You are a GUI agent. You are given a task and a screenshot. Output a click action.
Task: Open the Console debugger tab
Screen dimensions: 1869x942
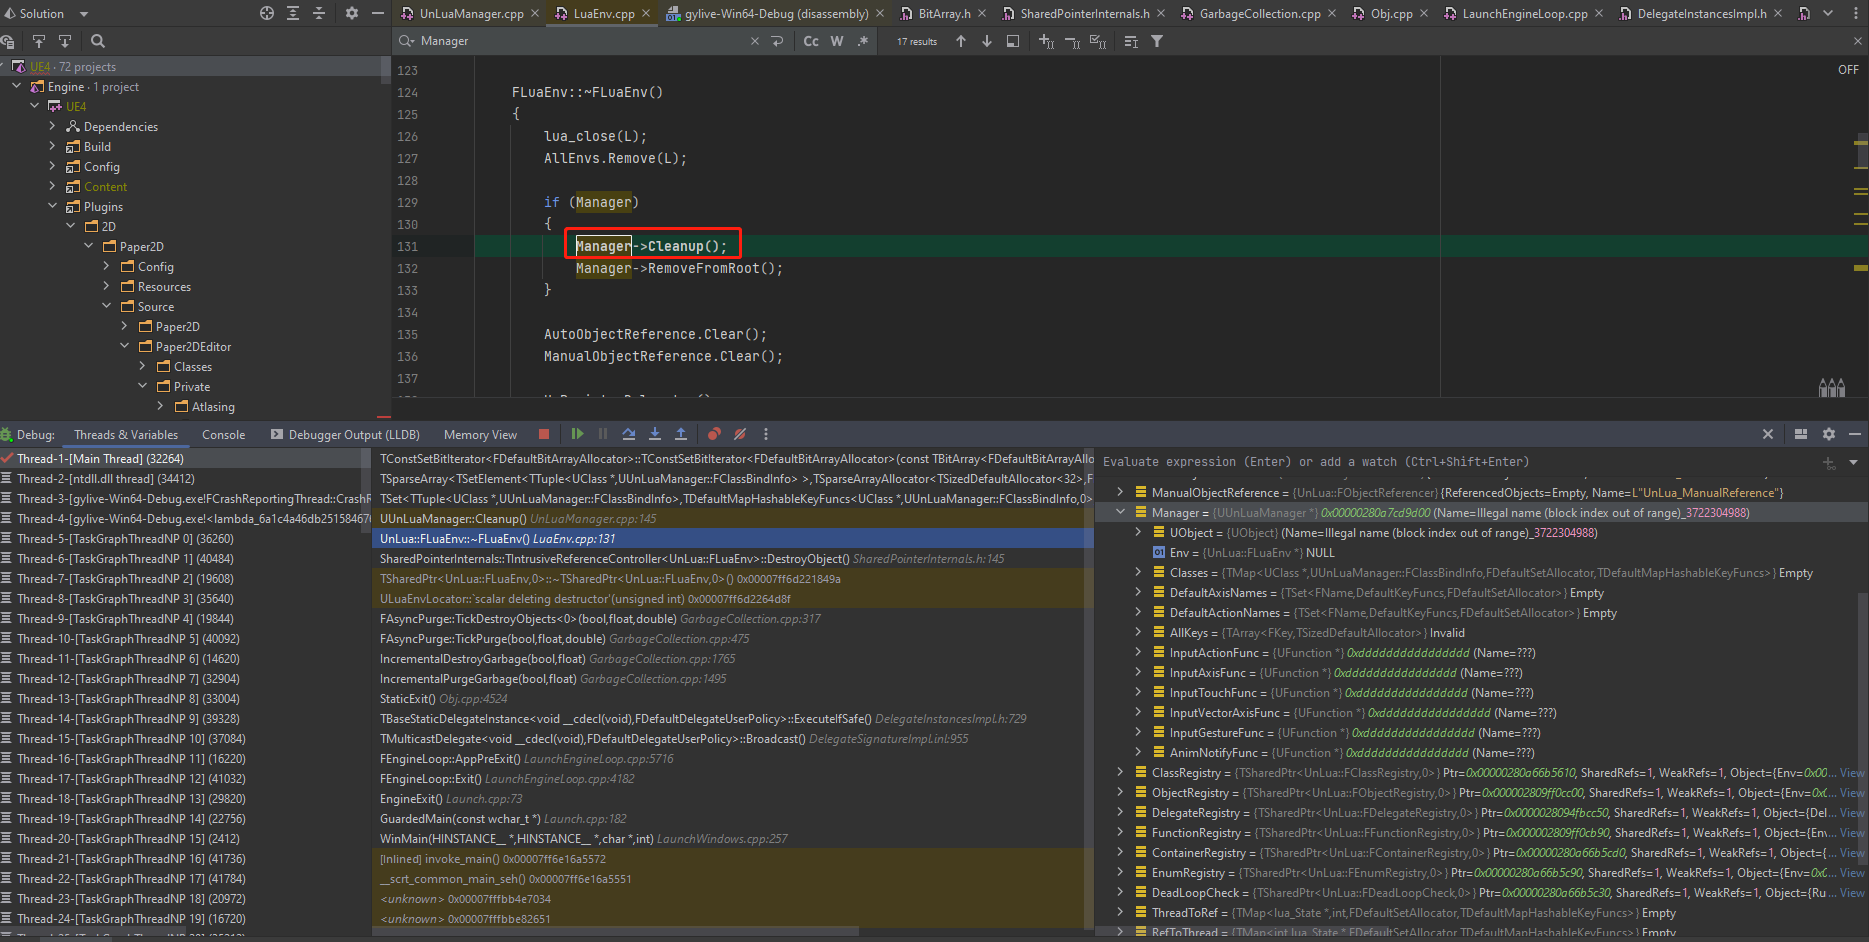[222, 434]
